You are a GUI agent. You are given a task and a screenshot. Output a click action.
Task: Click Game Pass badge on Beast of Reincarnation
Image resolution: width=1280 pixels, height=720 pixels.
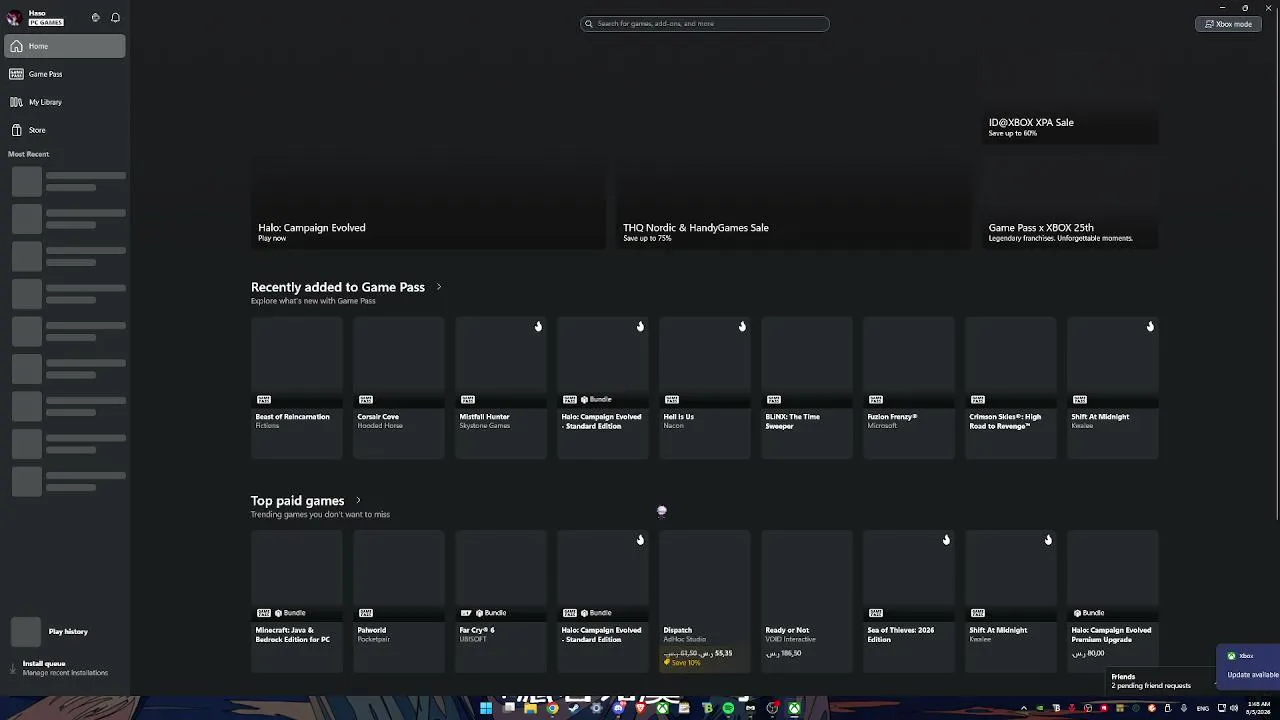pos(264,400)
